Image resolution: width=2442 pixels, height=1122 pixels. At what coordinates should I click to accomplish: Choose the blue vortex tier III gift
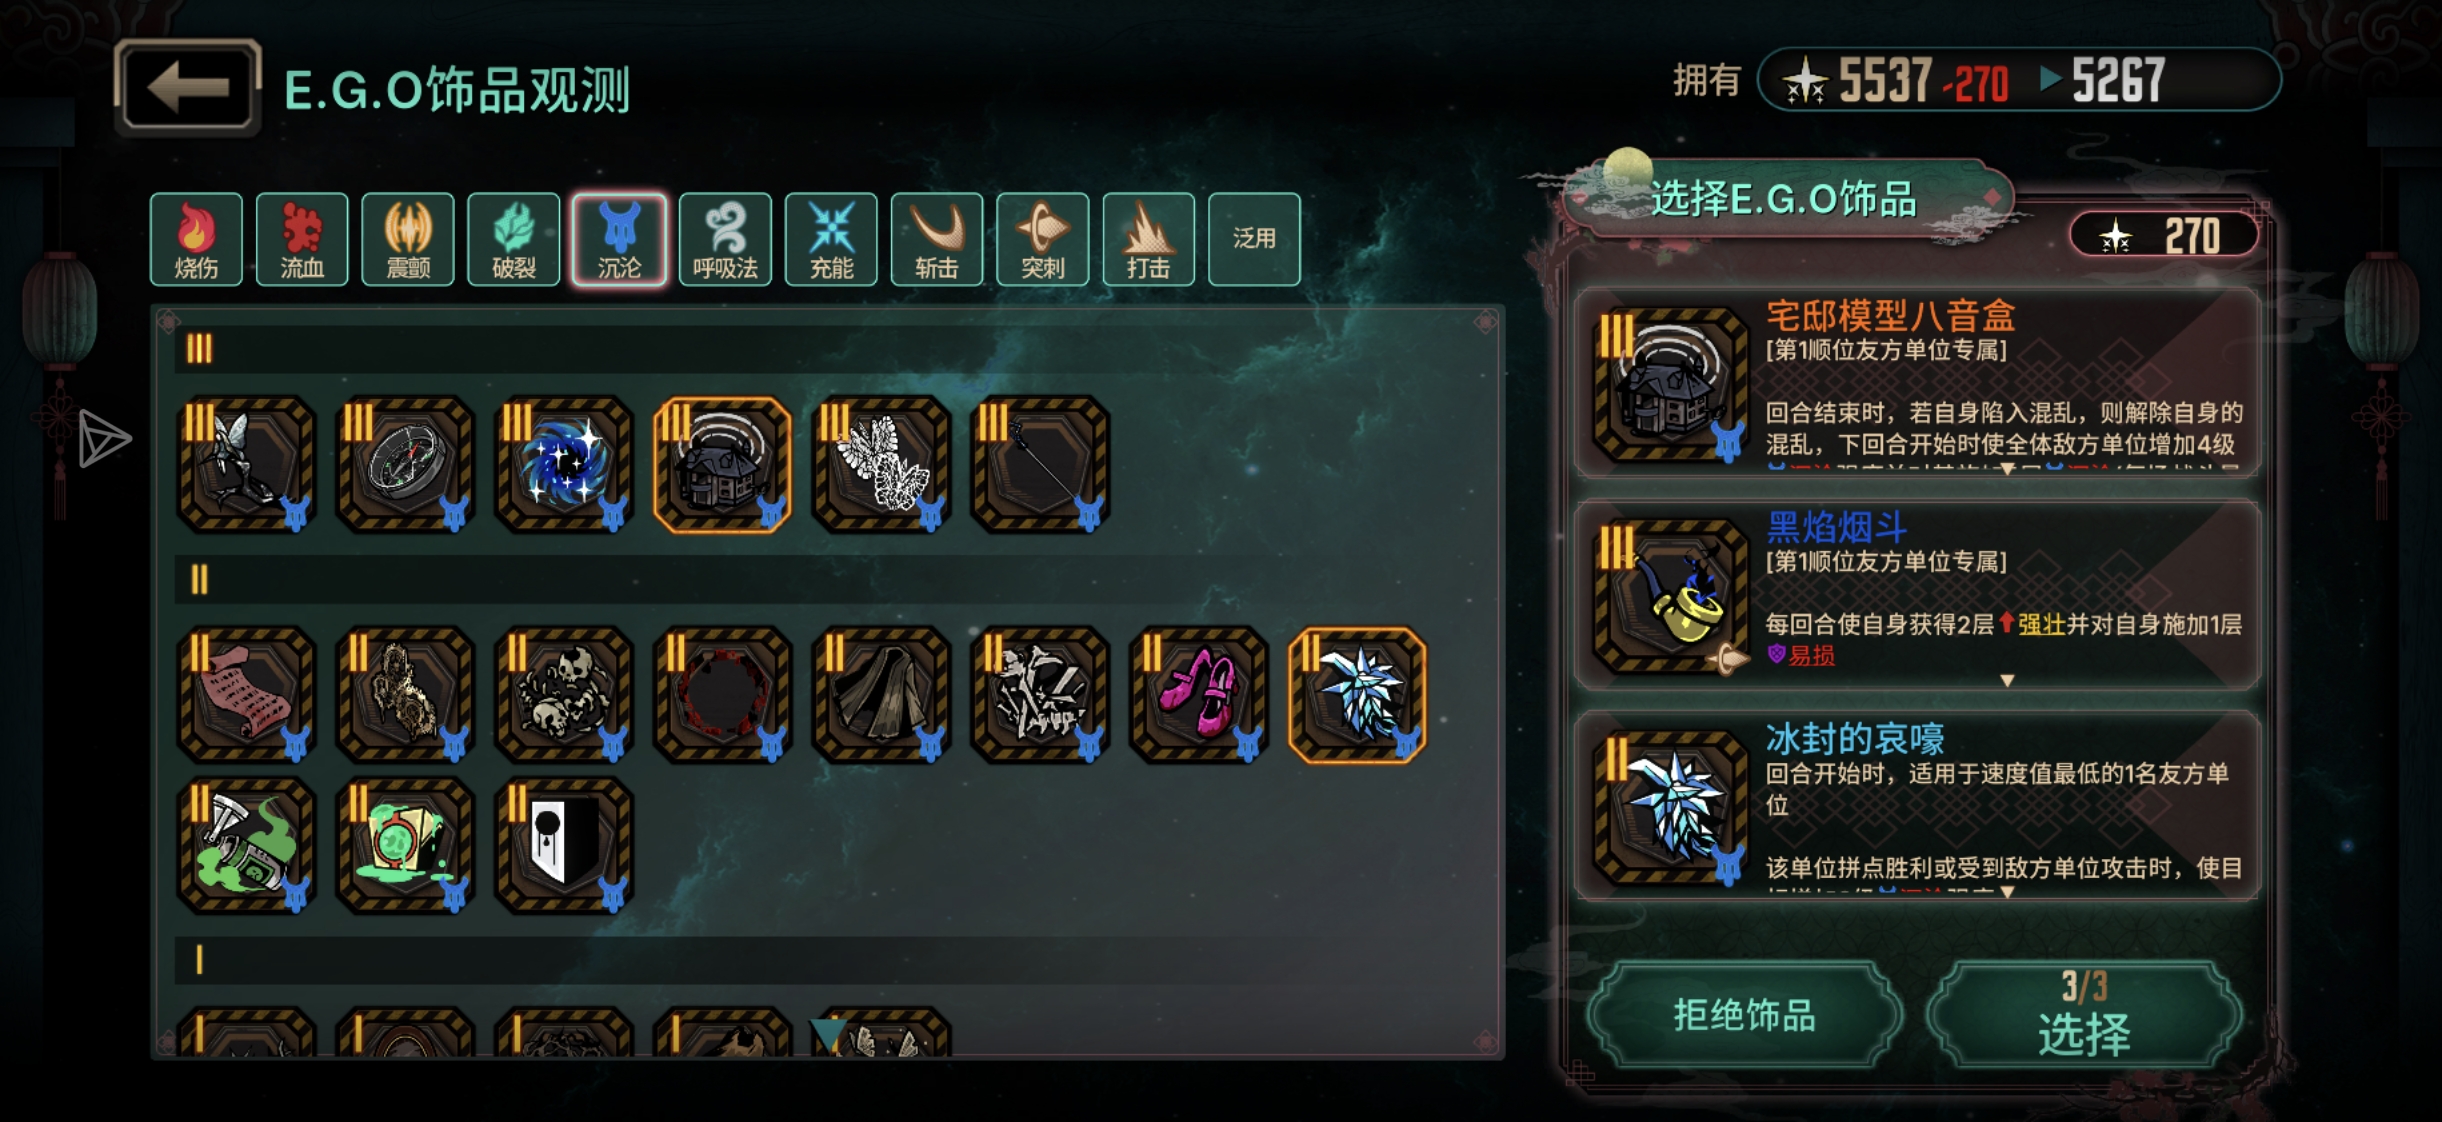(564, 464)
